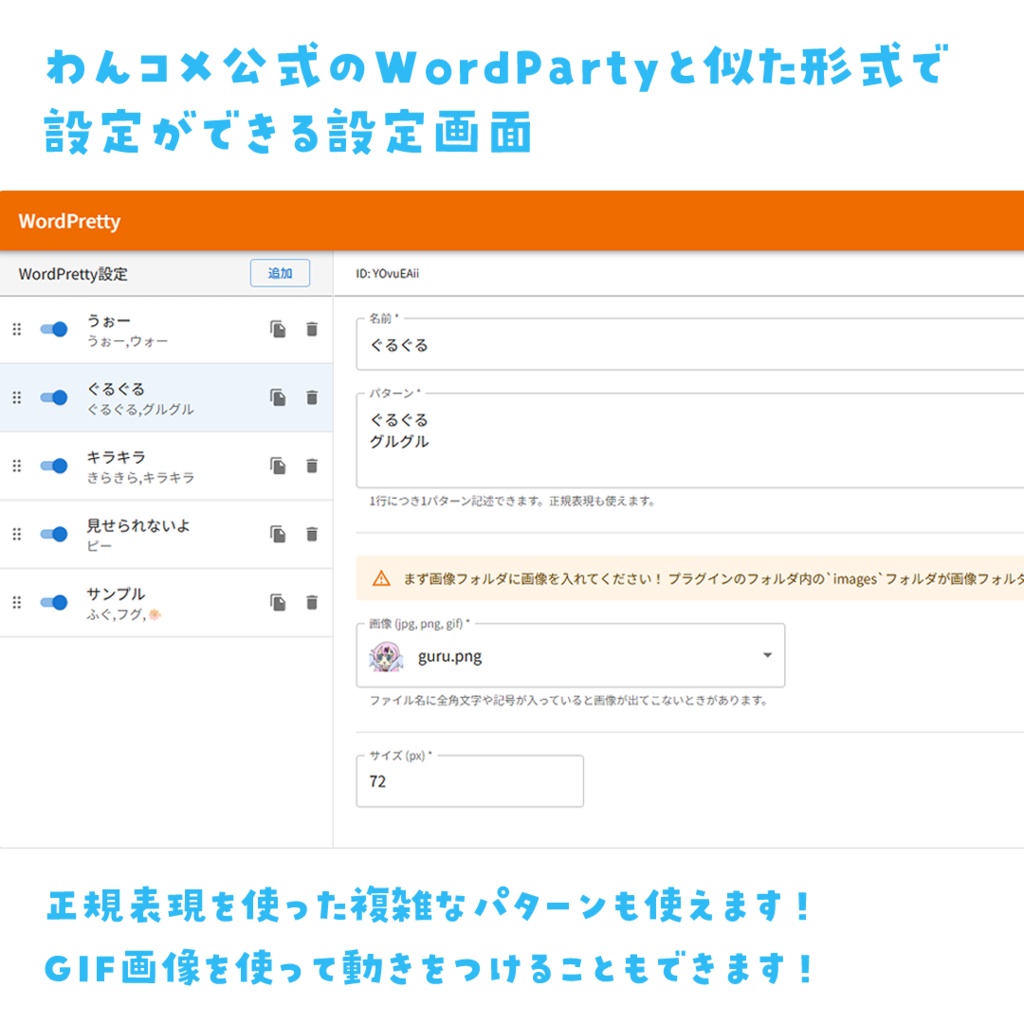
Task: Click the drag handle beside サンプル
Action: 16,602
